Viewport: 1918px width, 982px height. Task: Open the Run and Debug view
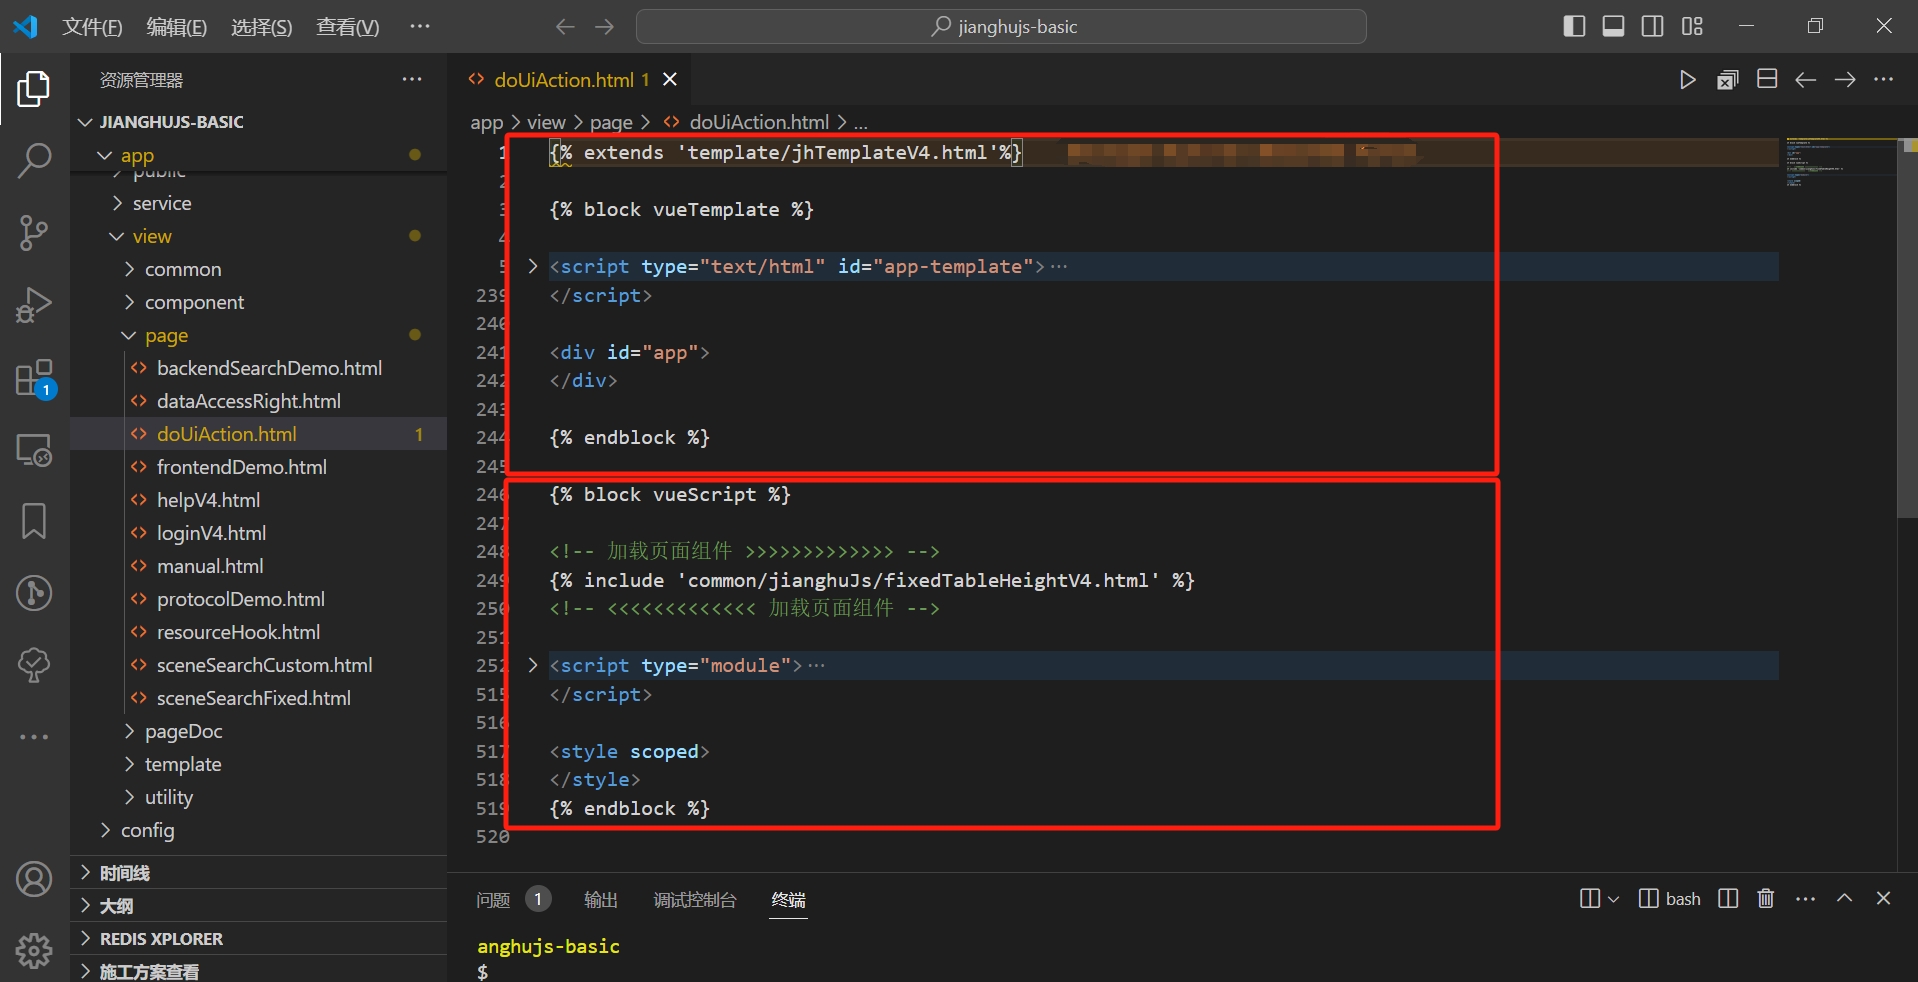click(35, 305)
